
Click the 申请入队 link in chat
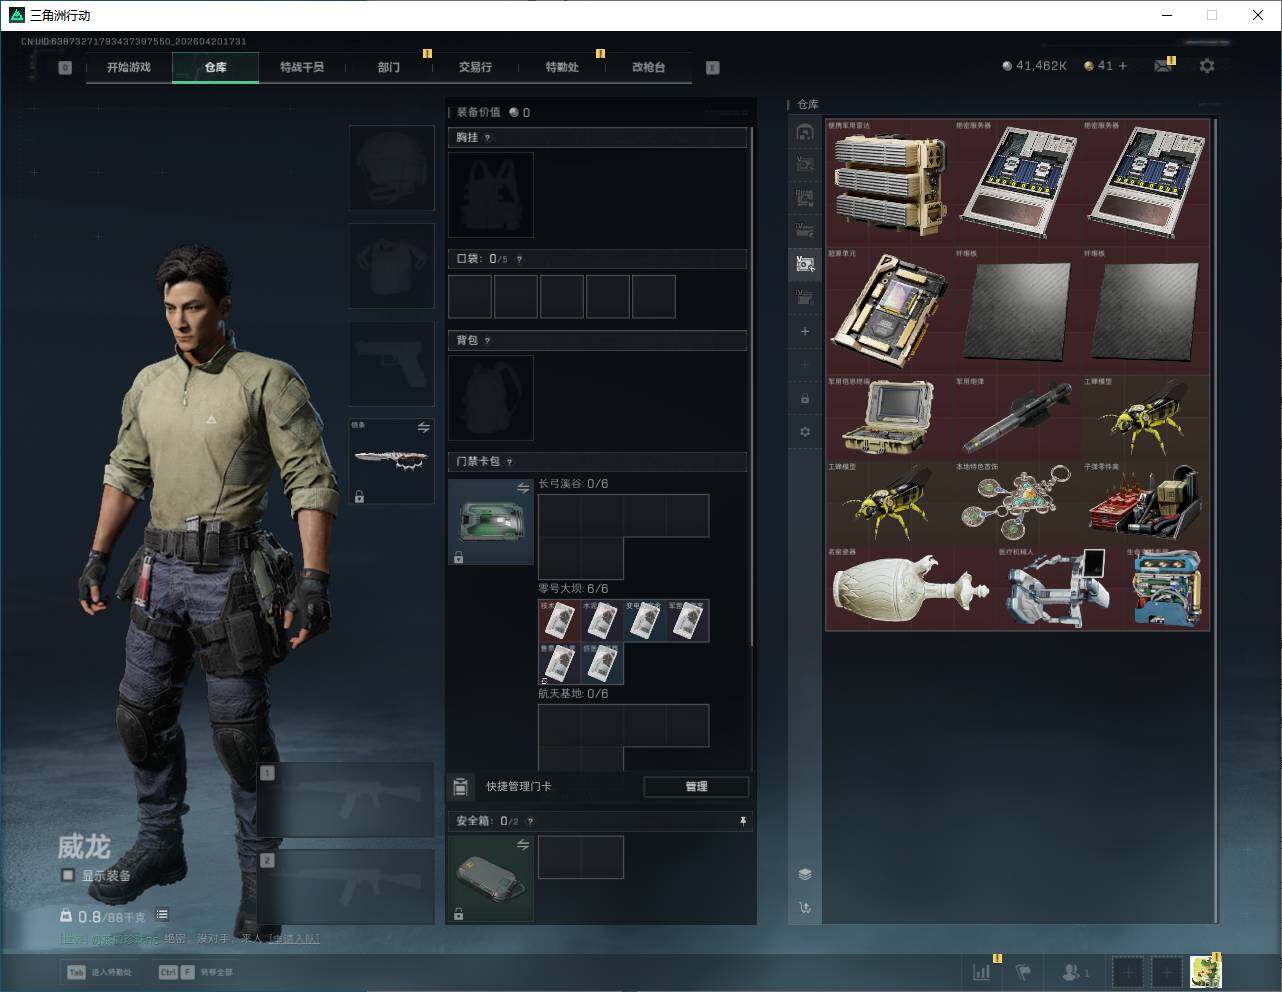pyautogui.click(x=293, y=939)
